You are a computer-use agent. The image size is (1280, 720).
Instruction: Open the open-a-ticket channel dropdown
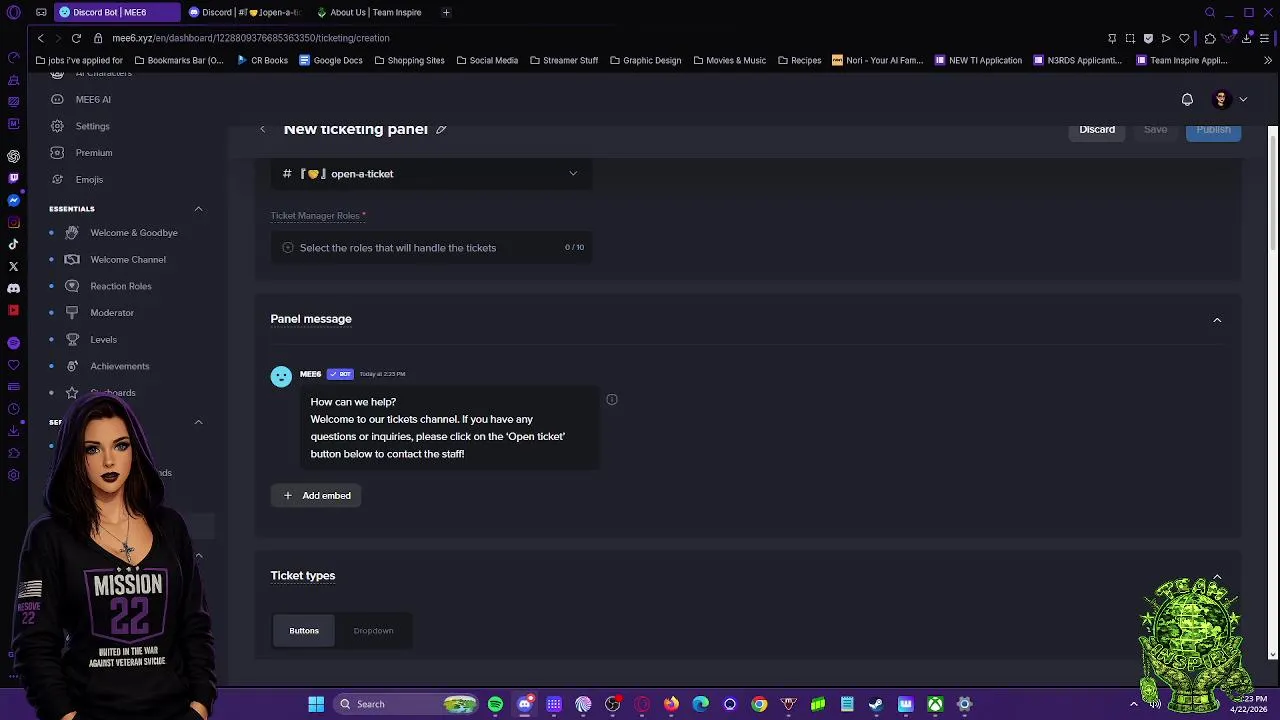coord(431,174)
